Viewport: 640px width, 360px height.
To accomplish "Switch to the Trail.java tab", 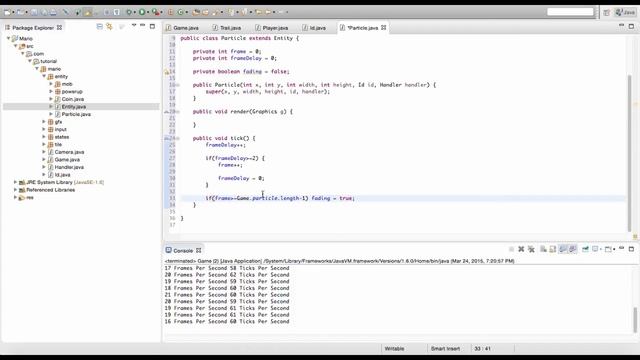I will pyautogui.click(x=227, y=28).
